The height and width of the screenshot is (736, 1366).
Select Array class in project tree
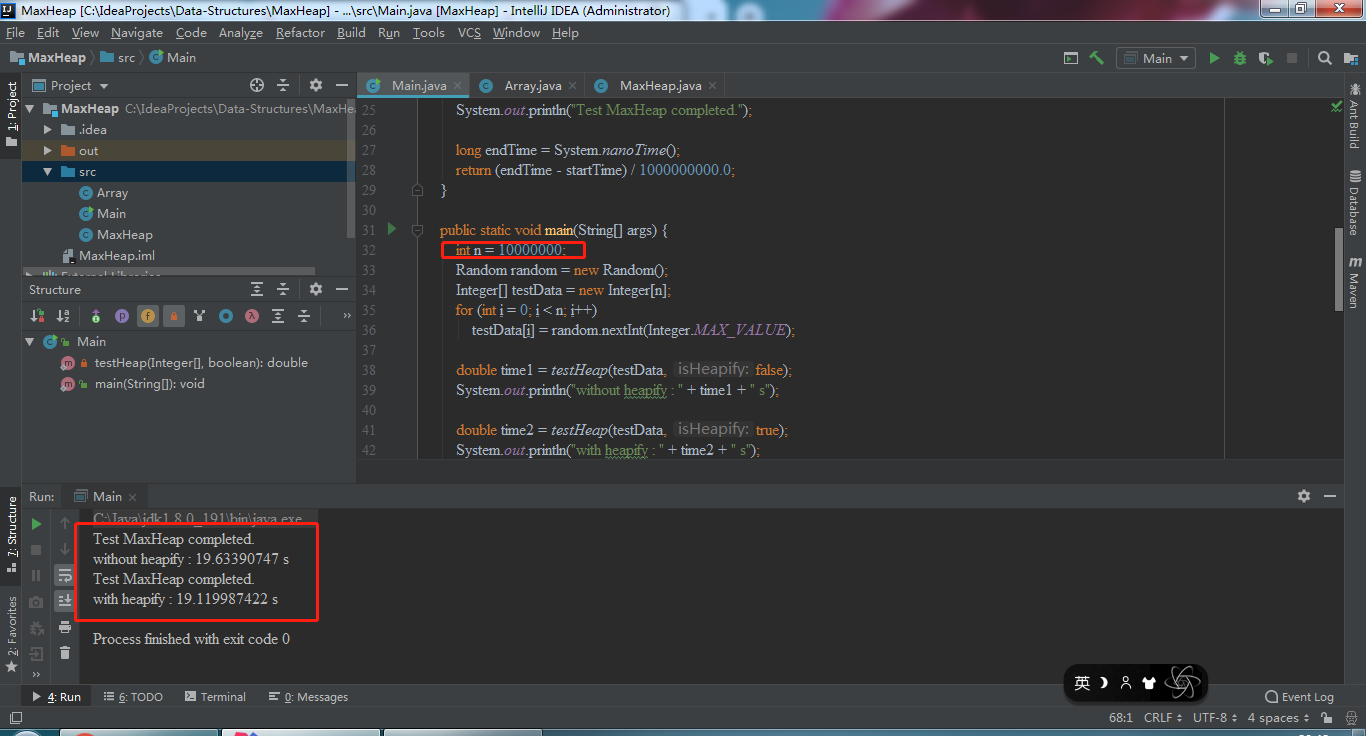[x=112, y=193]
